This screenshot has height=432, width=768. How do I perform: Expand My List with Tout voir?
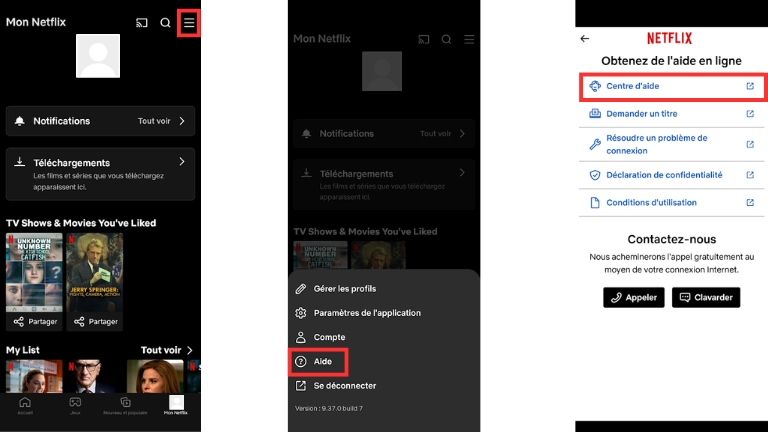coord(167,350)
